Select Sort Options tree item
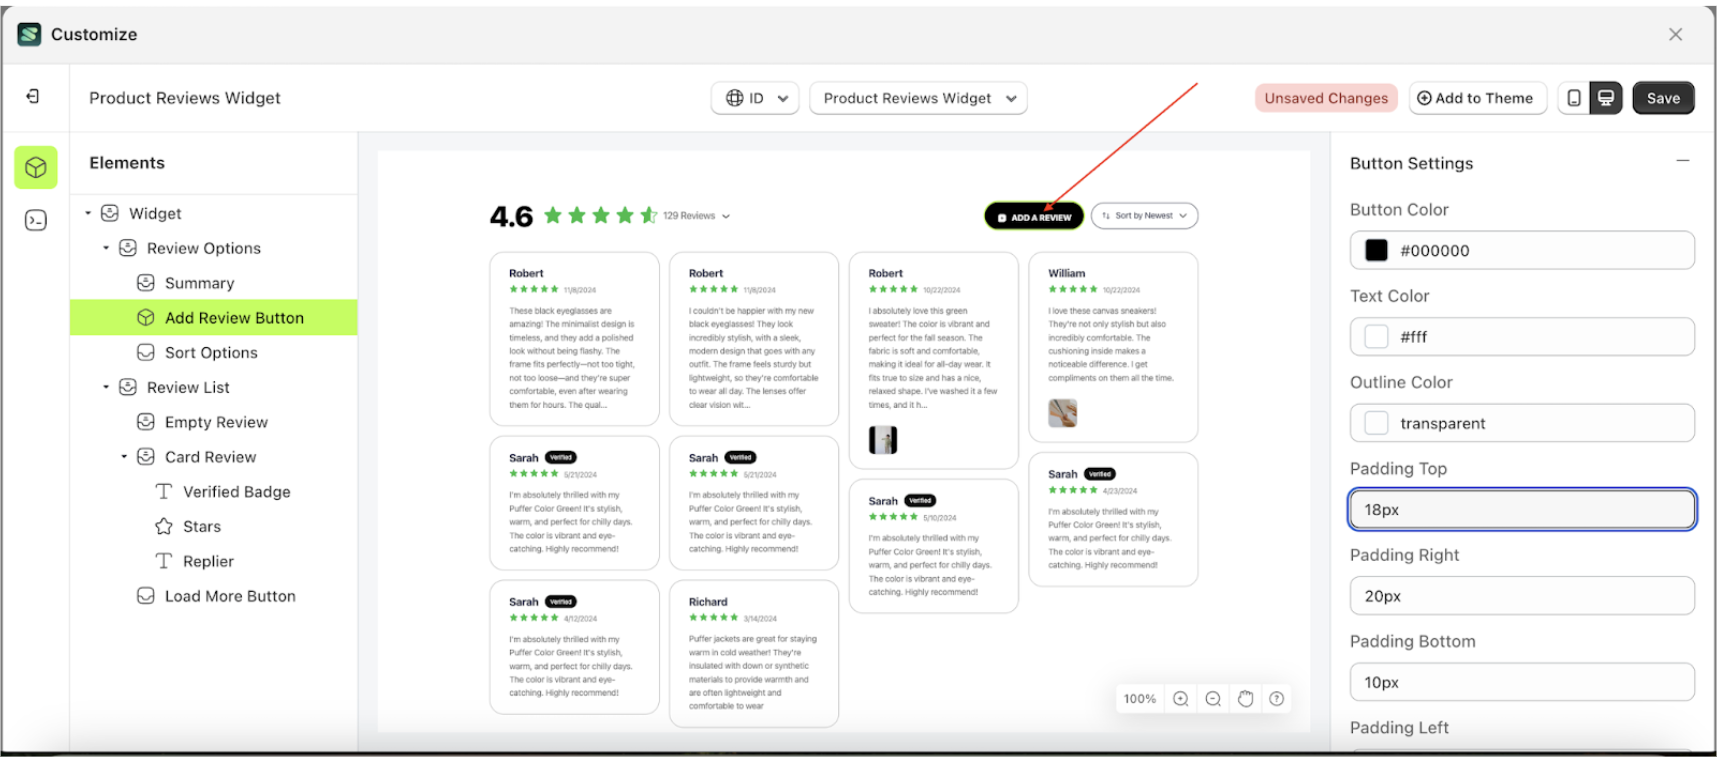1720x760 pixels. pos(211,352)
